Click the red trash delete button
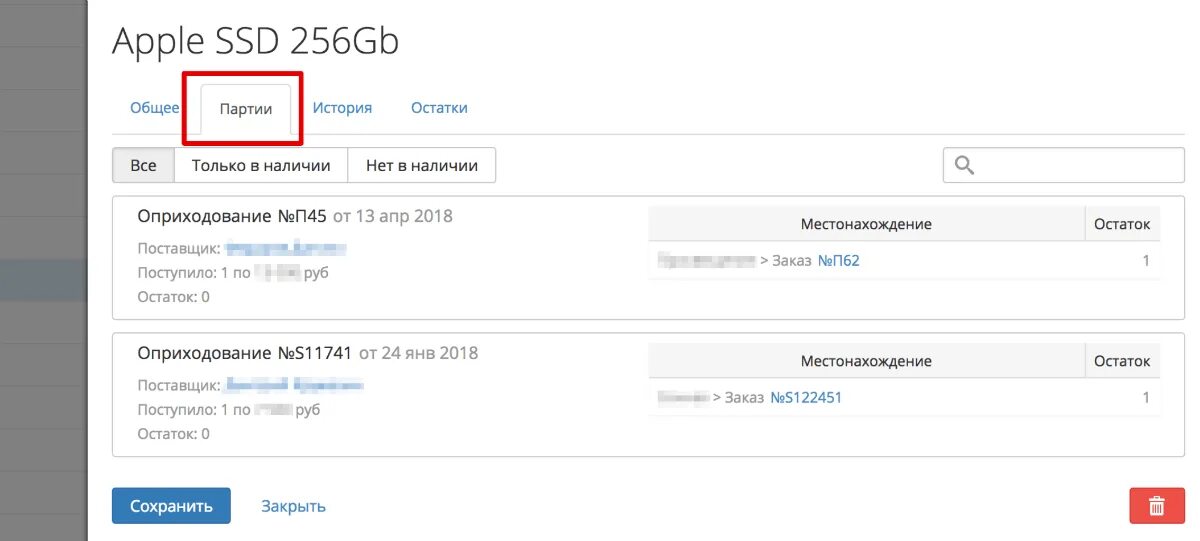1200x541 pixels. tap(1156, 506)
